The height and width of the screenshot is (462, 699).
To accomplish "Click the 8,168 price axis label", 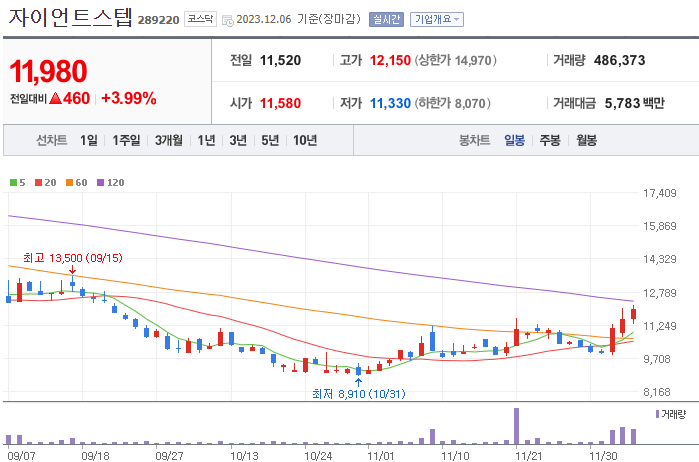I will point(657,392).
